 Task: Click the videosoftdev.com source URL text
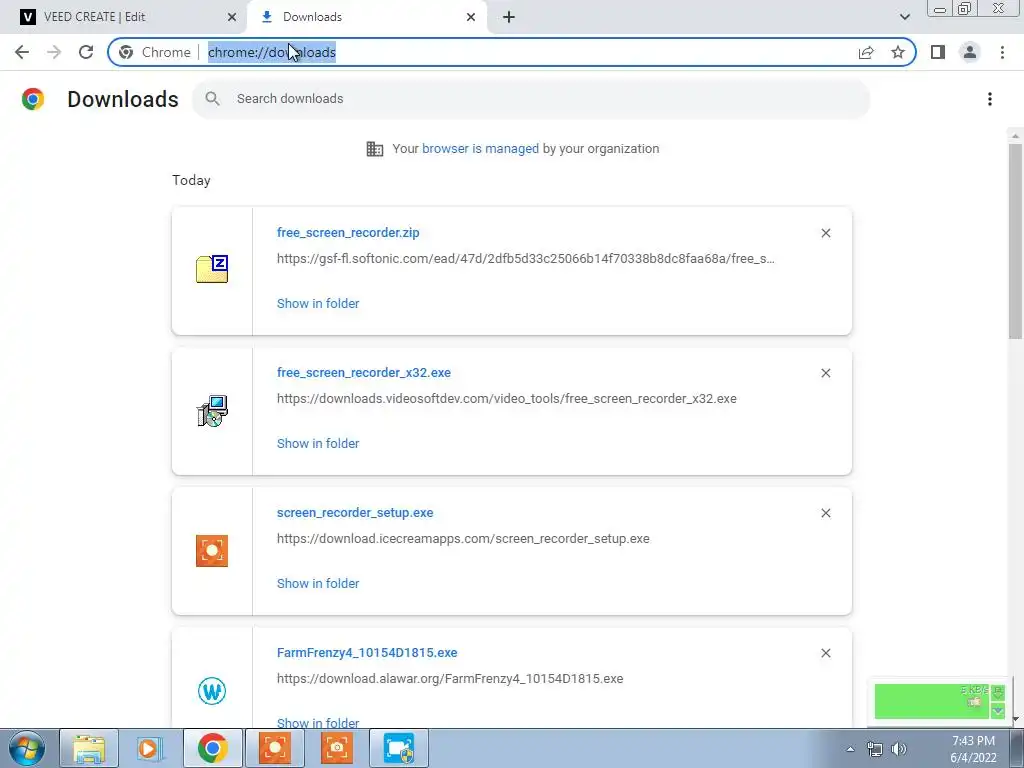point(507,398)
